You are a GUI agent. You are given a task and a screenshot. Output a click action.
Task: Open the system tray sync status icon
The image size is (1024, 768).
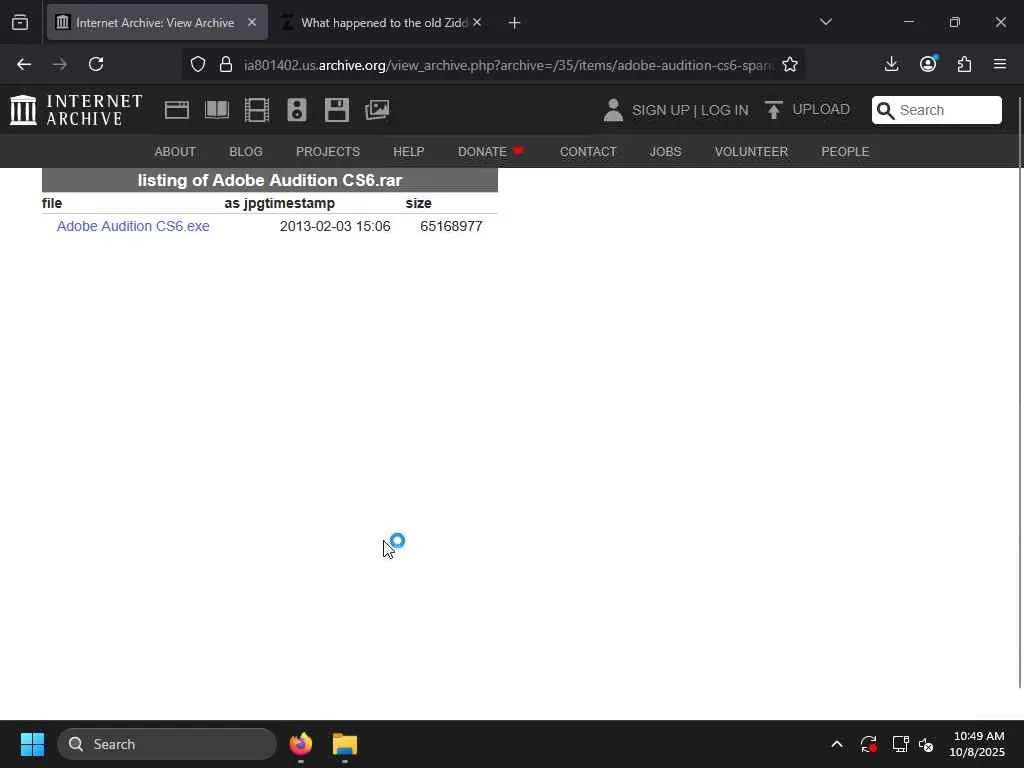click(869, 744)
